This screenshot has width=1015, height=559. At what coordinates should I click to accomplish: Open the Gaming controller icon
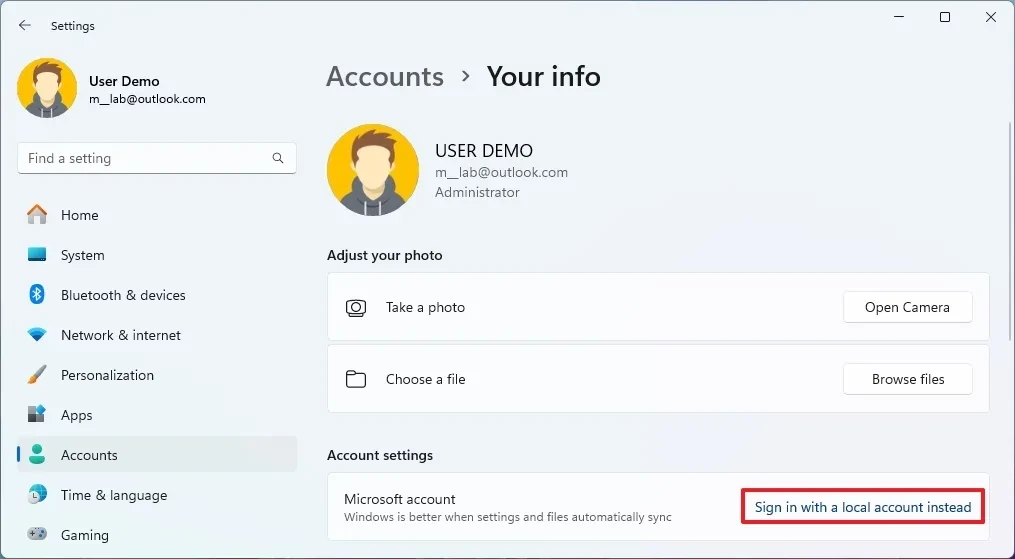tap(37, 535)
